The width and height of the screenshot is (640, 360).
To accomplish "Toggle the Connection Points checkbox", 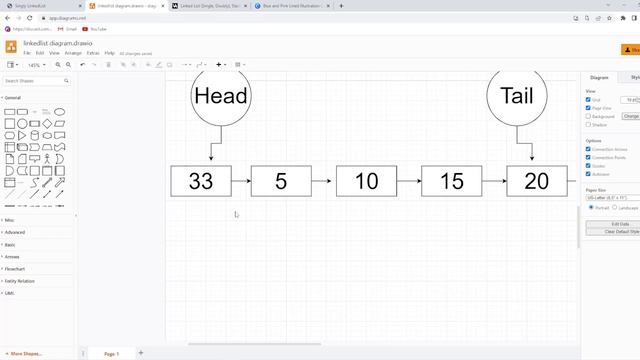I will click(588, 157).
